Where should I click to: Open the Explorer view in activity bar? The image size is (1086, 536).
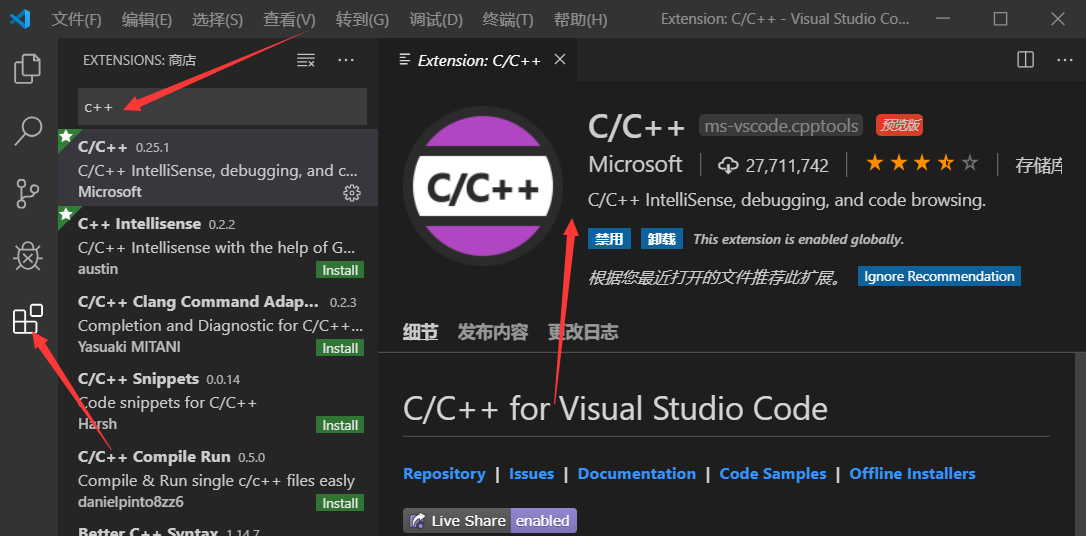tap(28, 68)
